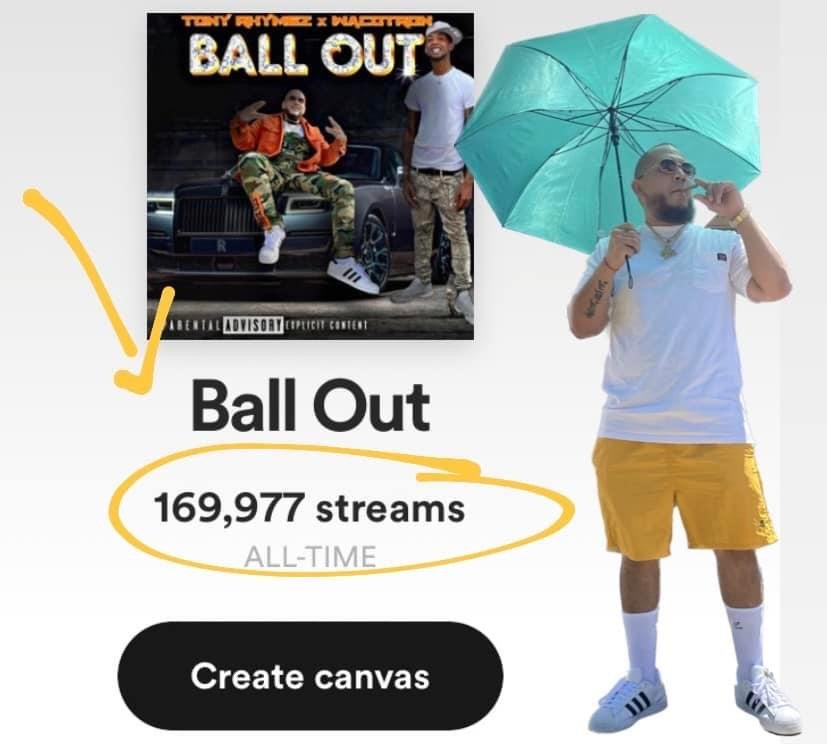Click the hat of the standing cover man

[x=443, y=31]
